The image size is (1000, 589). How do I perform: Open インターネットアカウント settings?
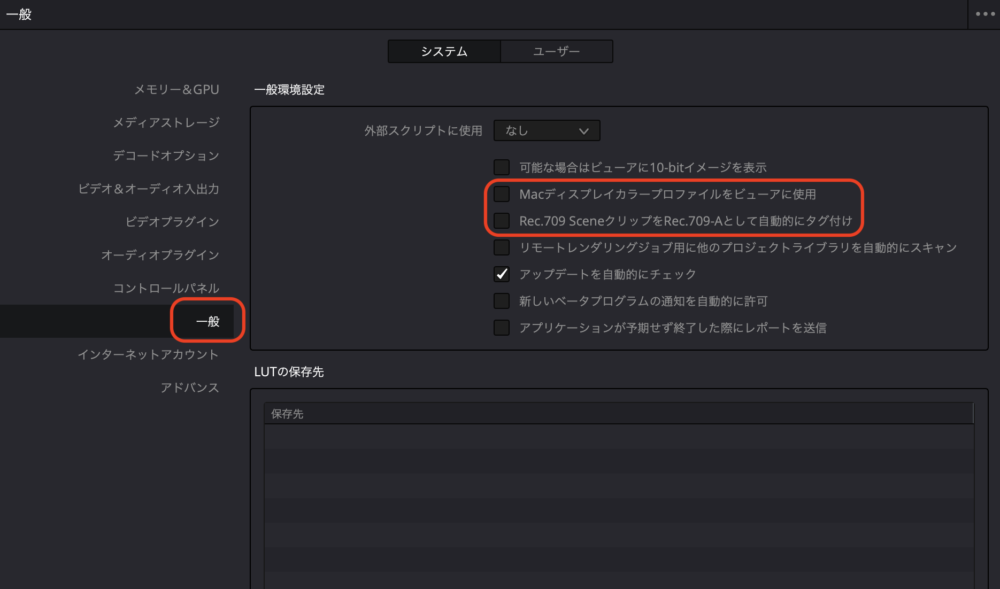click(x=148, y=354)
